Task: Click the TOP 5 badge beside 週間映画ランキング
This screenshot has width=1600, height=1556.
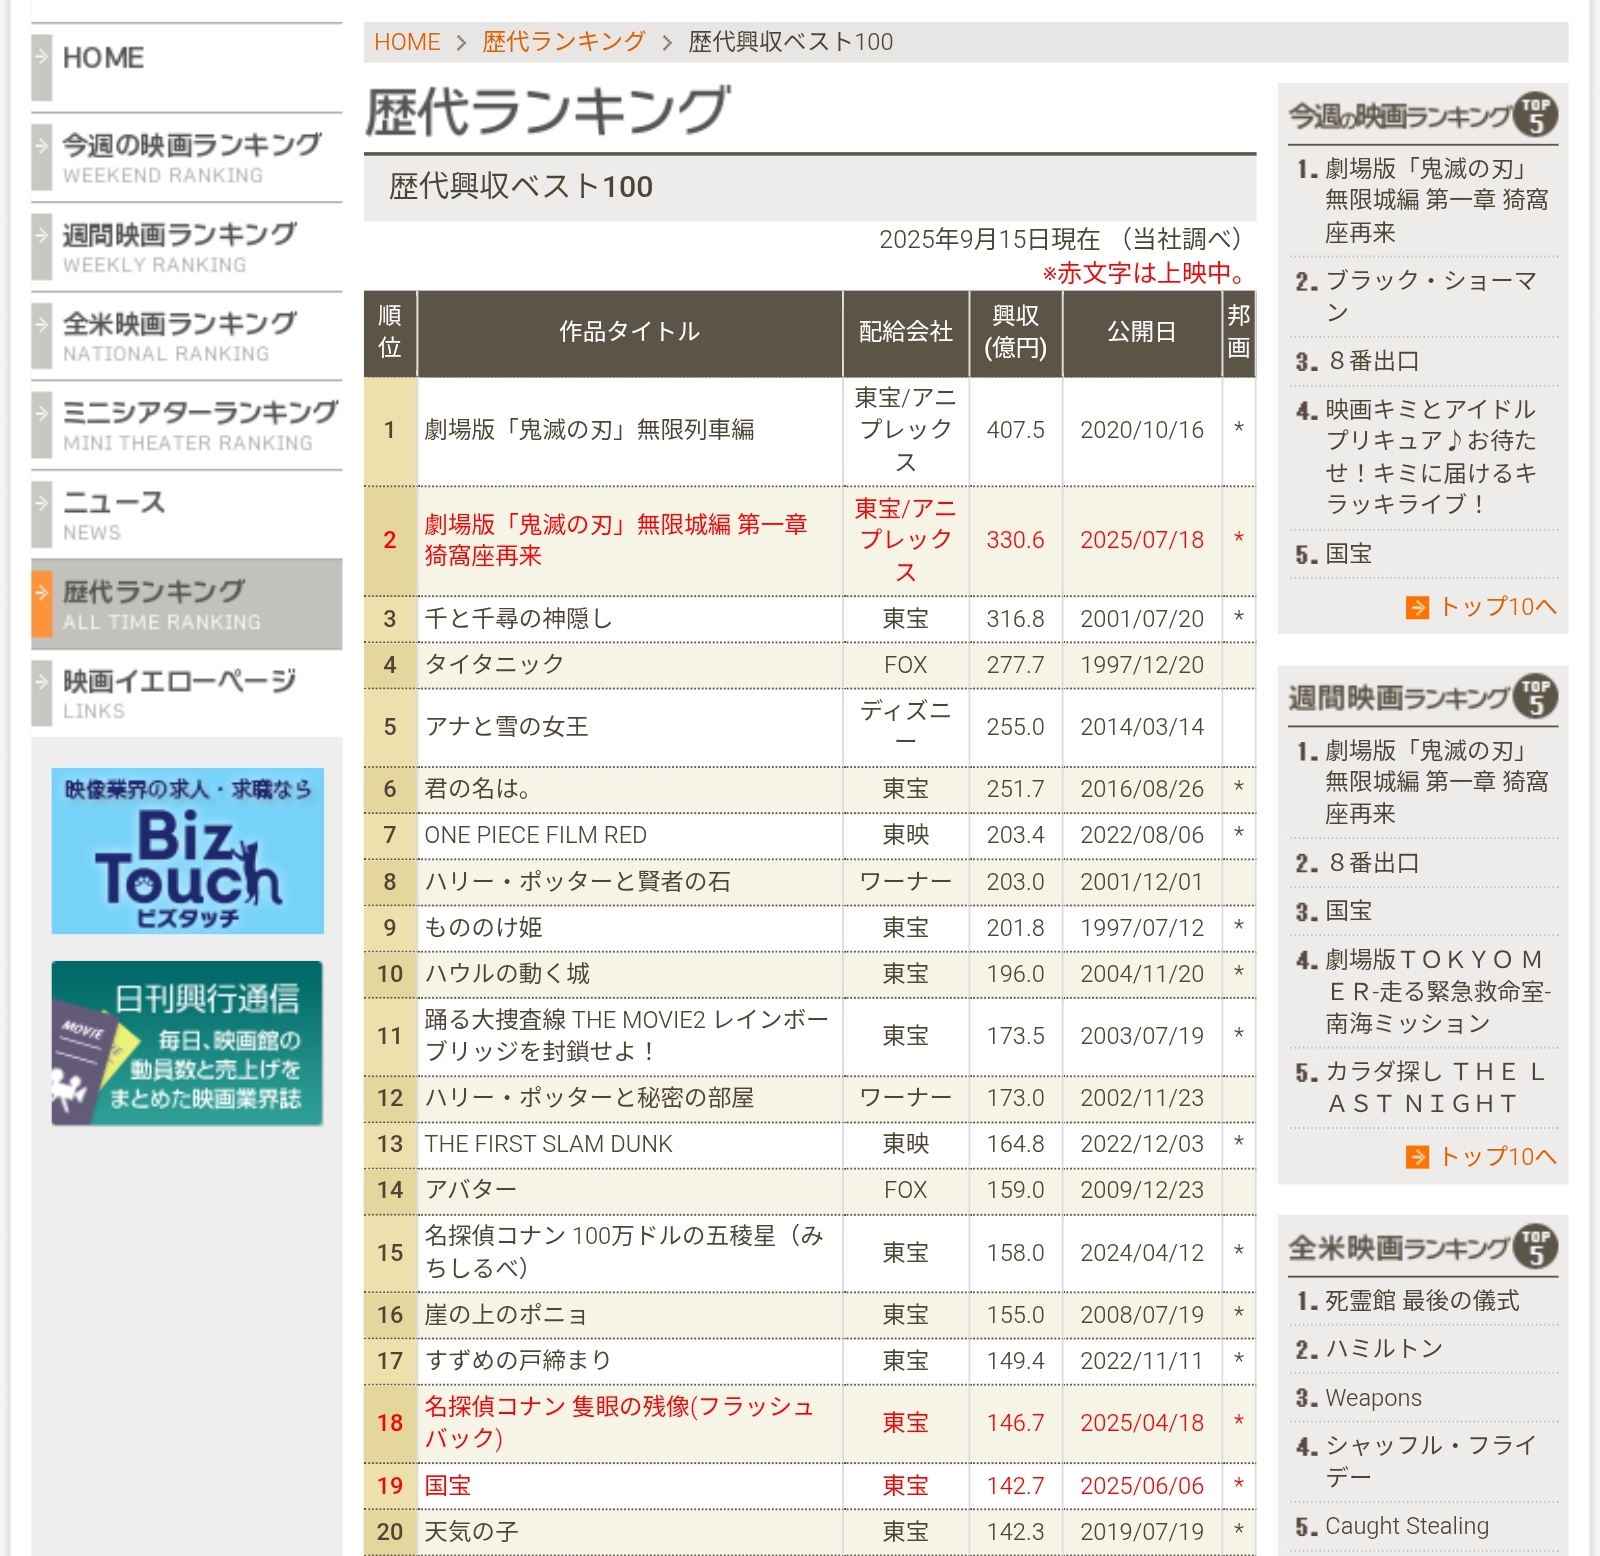Action: [x=1535, y=697]
